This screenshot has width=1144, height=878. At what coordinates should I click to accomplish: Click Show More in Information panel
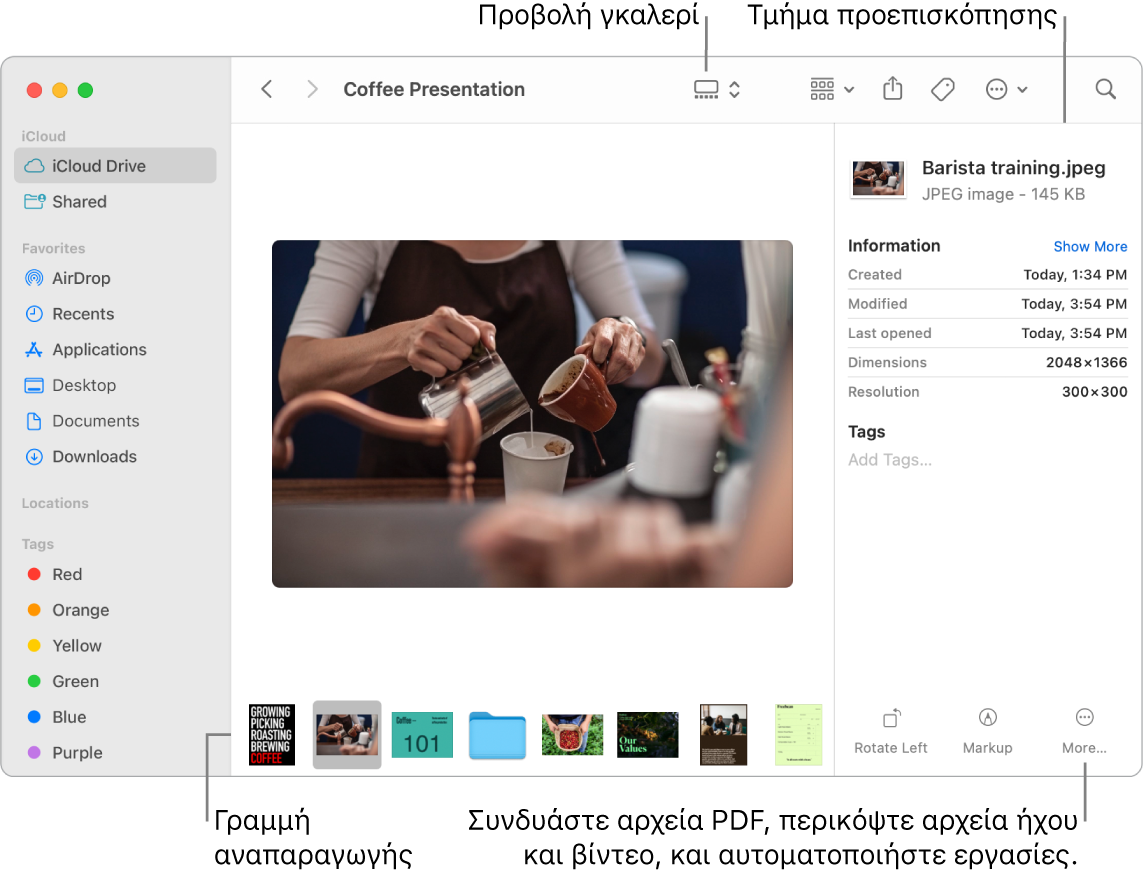[x=1090, y=246]
